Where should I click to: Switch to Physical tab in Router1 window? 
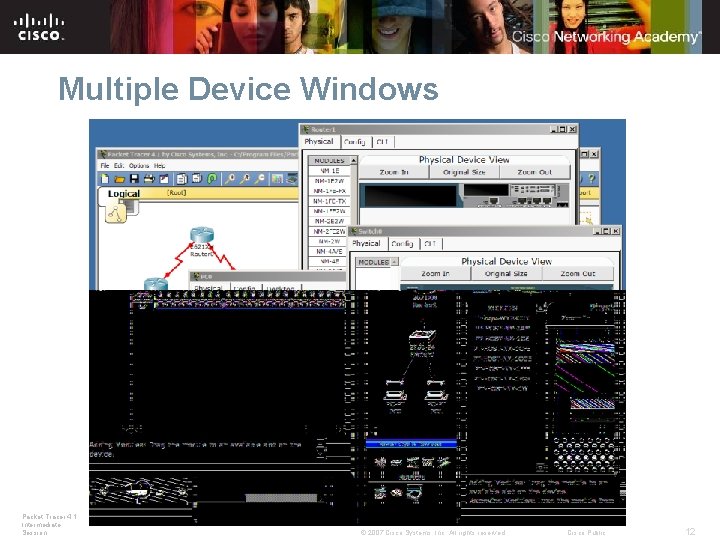(319, 141)
